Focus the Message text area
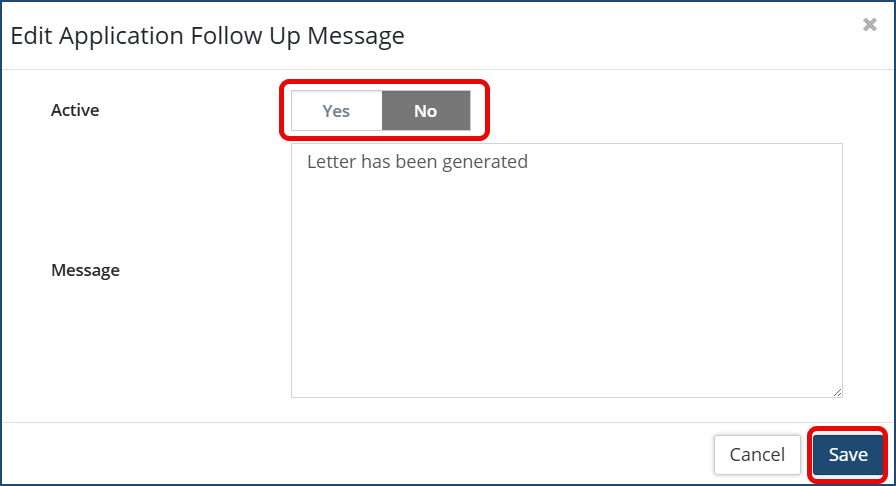Viewport: 896px width, 486px height. pos(566,270)
